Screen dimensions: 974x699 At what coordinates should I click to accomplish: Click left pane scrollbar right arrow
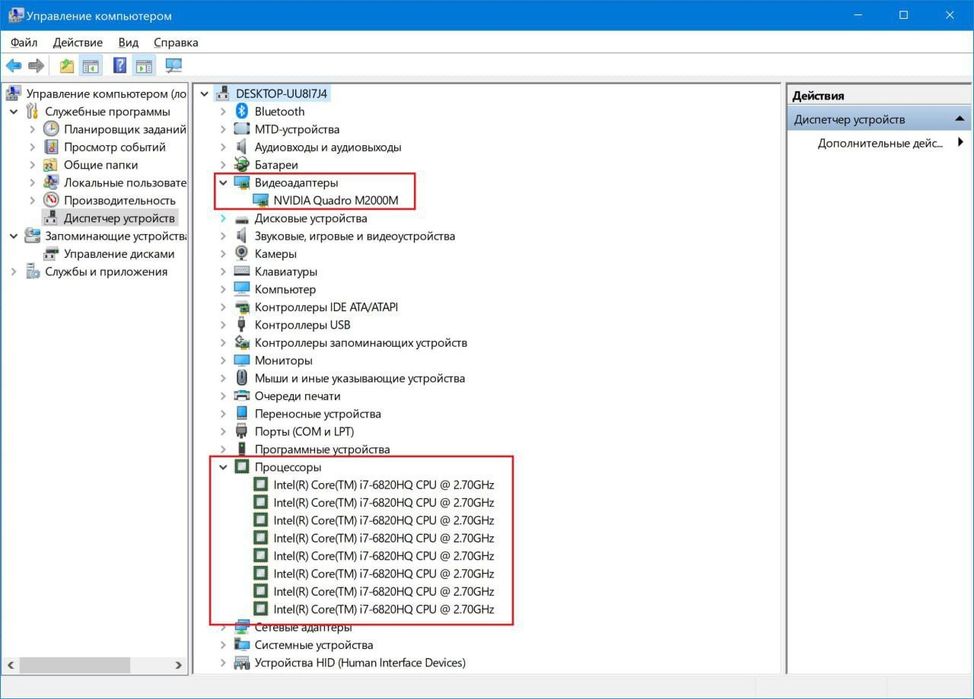tap(179, 665)
